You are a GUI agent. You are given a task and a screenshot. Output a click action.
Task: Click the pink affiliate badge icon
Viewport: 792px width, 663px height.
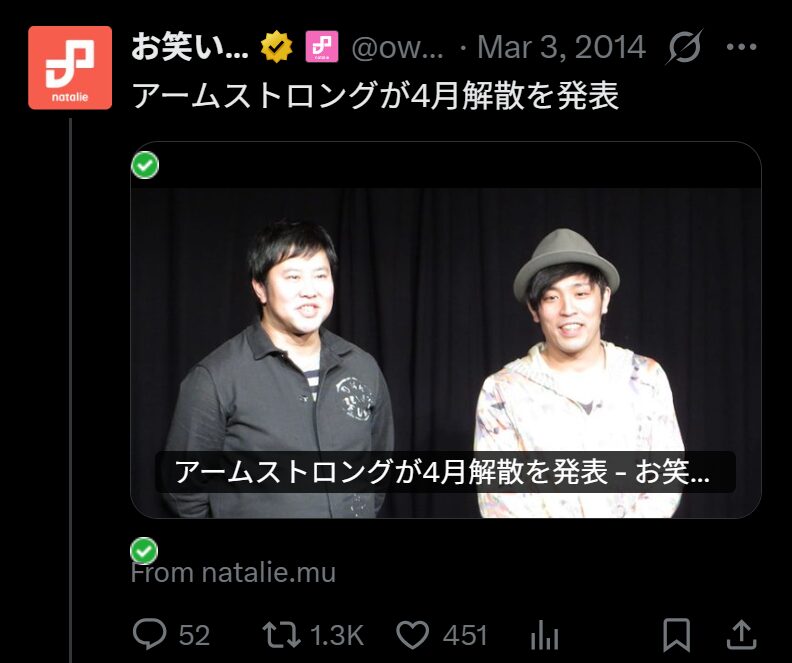coord(322,47)
